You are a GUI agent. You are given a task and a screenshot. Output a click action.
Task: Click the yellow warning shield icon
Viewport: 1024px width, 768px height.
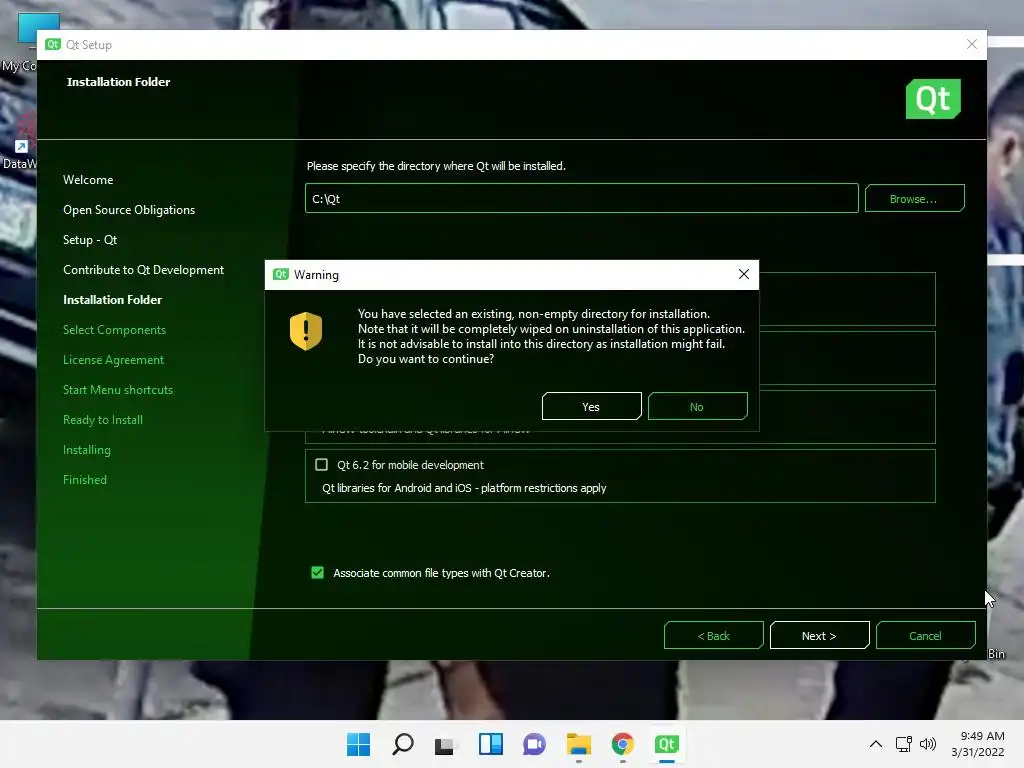pyautogui.click(x=306, y=331)
